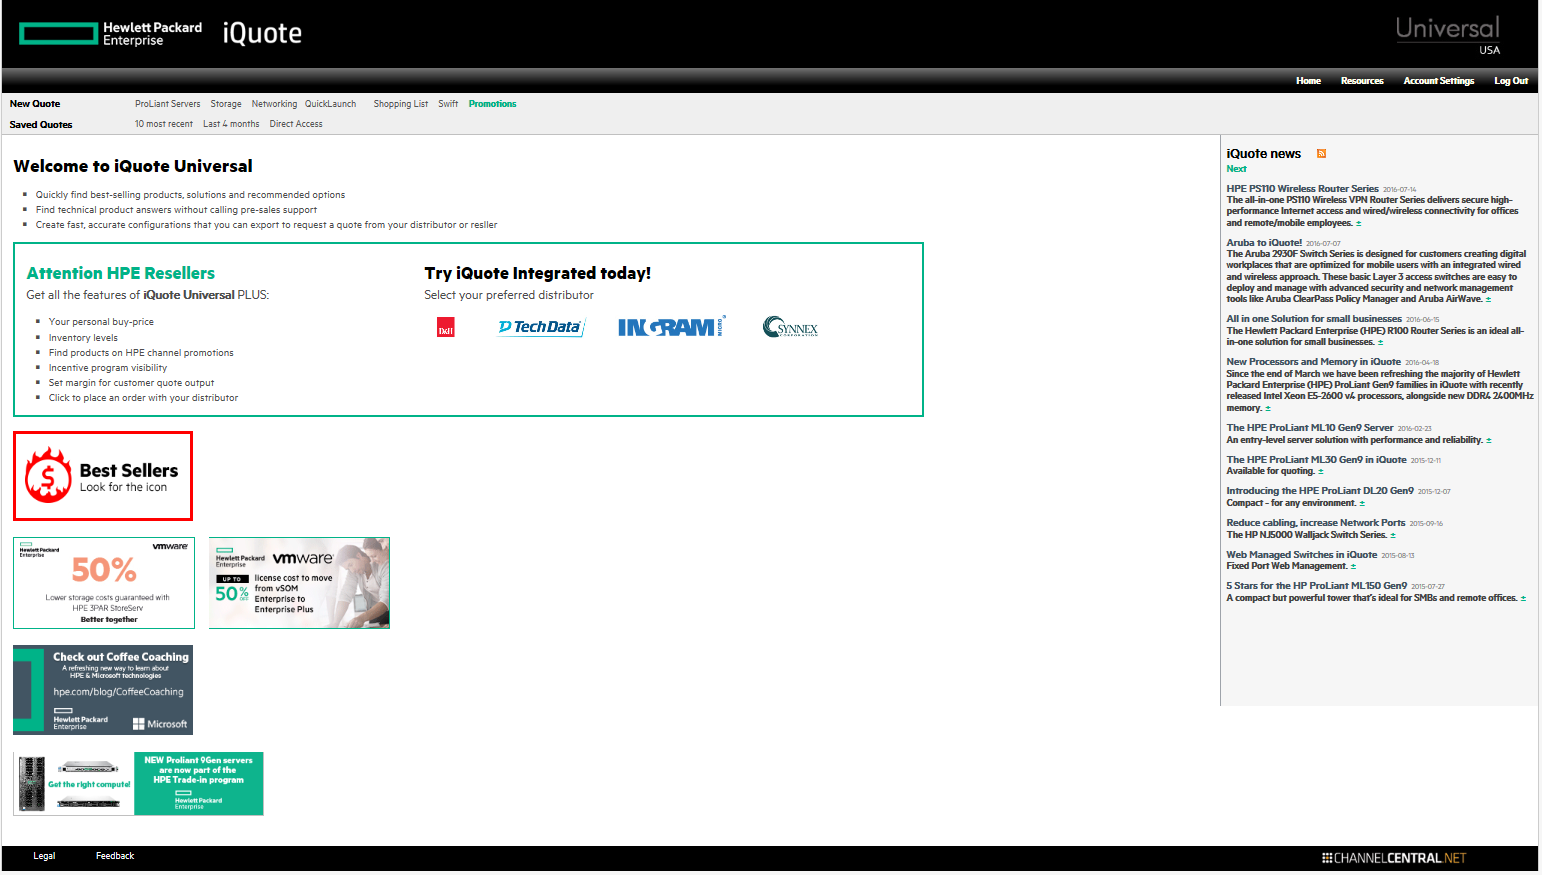Image resolution: width=1542 pixels, height=875 pixels.
Task: Expand the Aruba to iQuote news entry
Action: click(x=1488, y=297)
